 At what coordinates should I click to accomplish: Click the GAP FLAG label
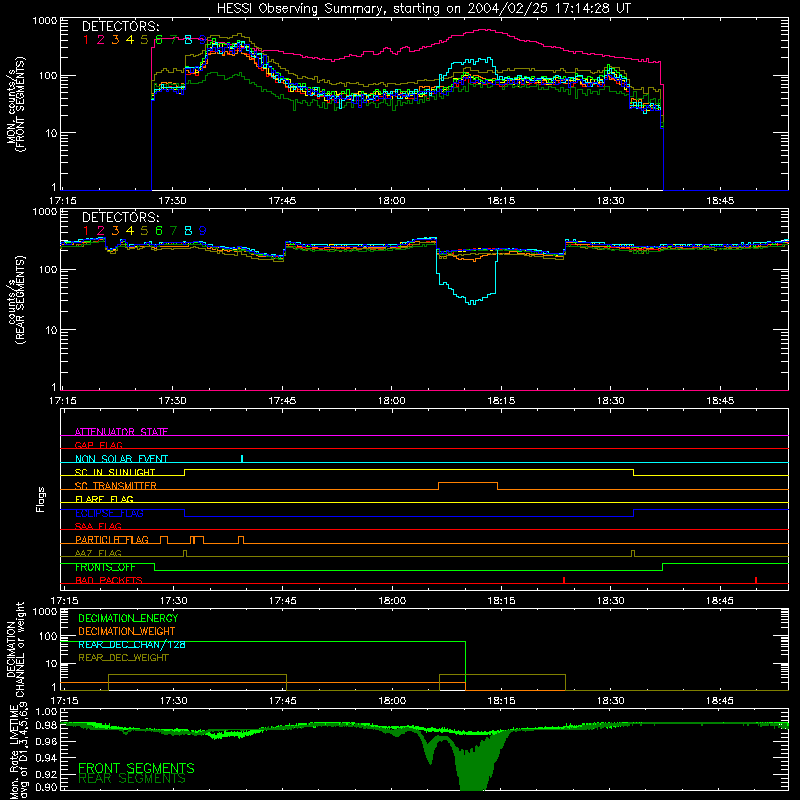coord(98,445)
